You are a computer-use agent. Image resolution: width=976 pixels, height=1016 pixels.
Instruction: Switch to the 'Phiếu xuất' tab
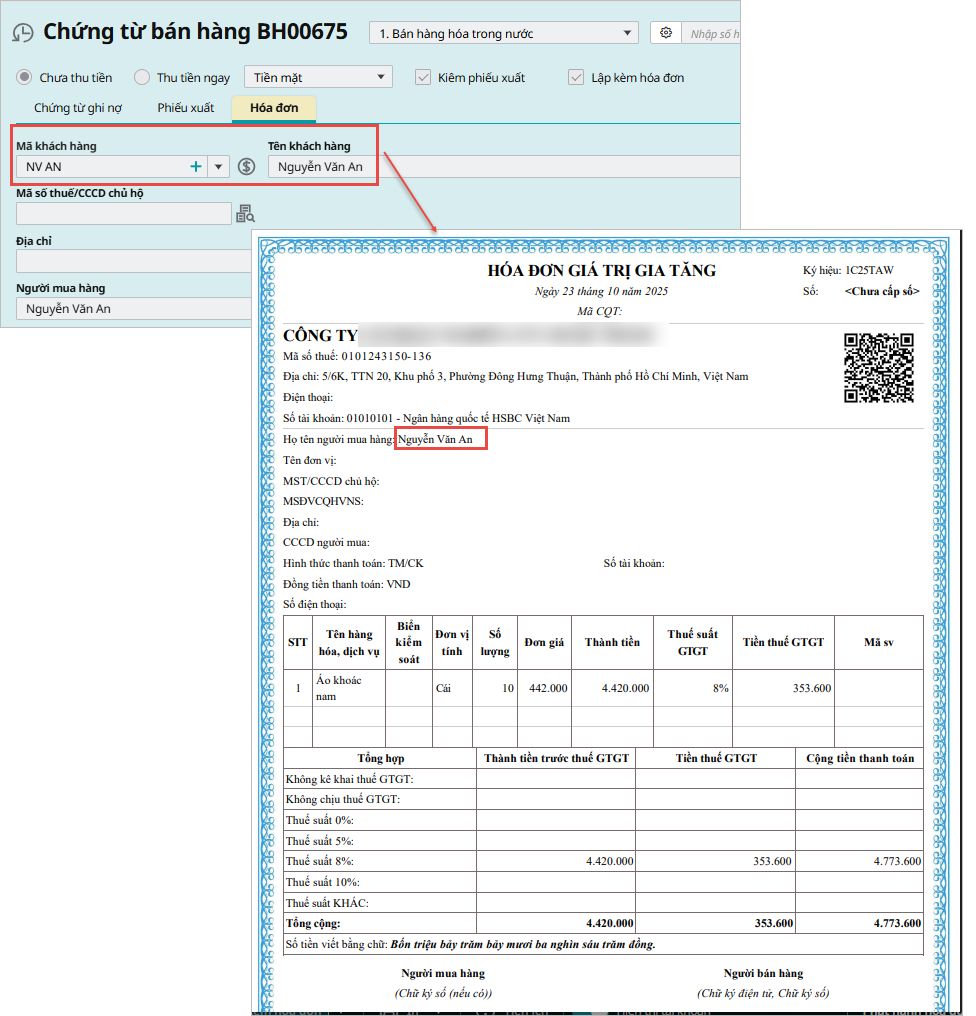pos(185,108)
